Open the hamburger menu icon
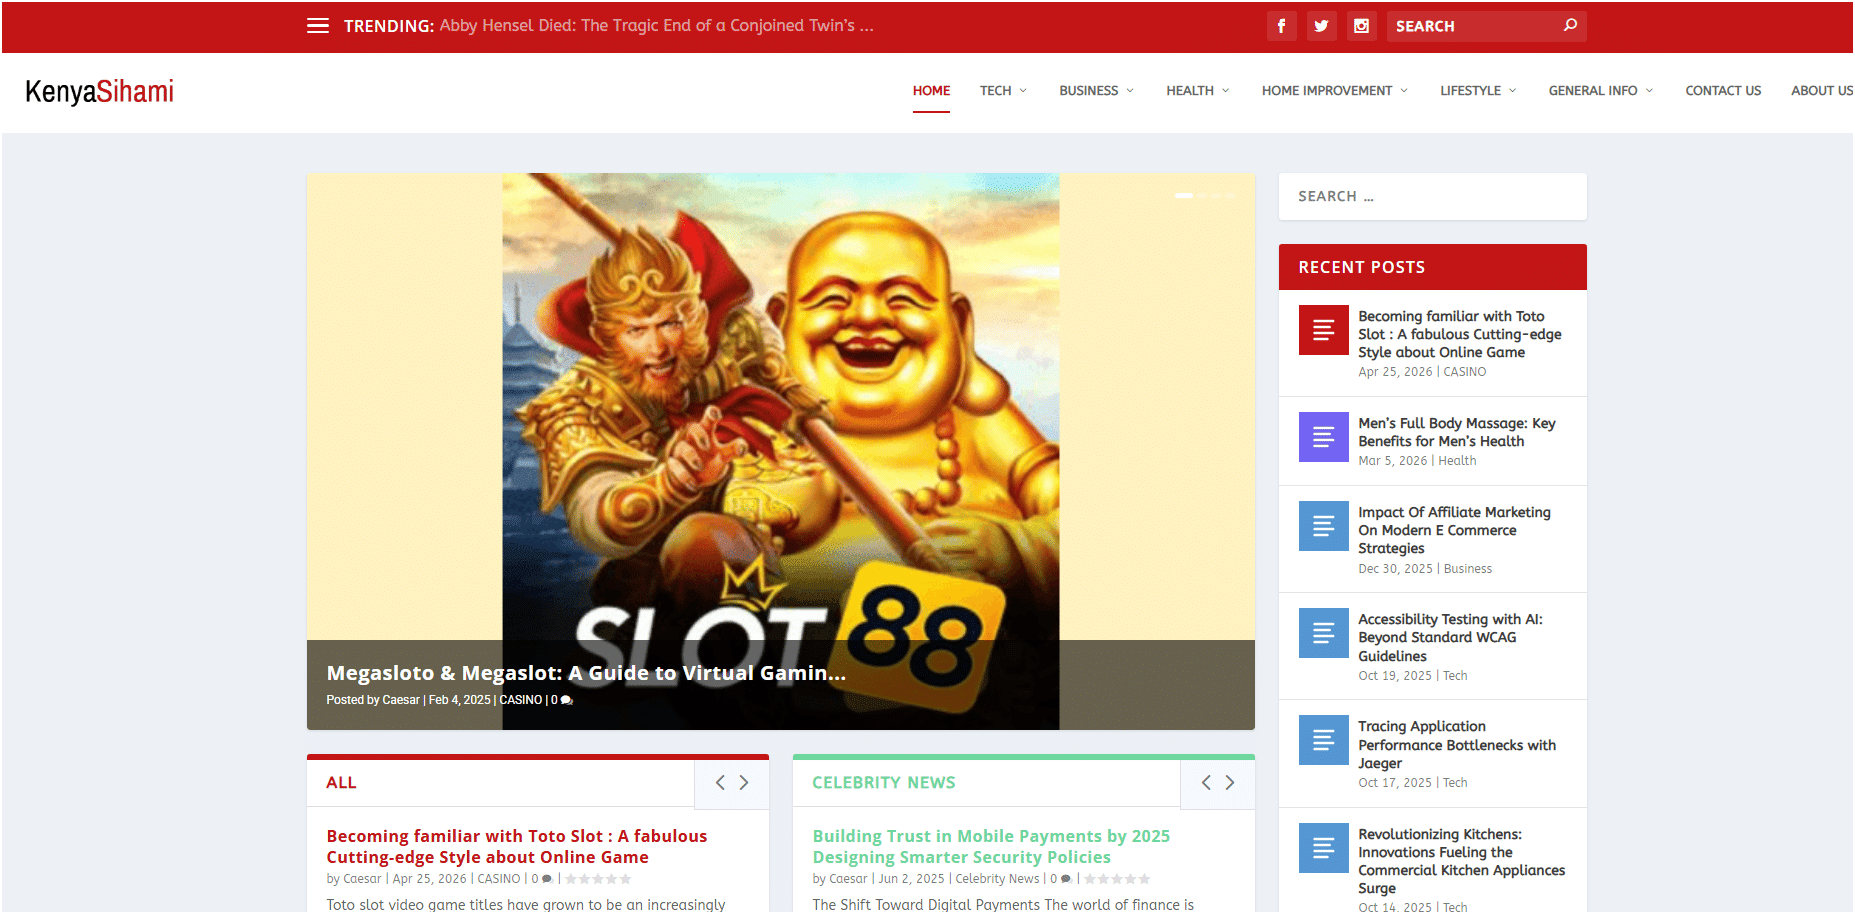The width and height of the screenshot is (1855, 914). (318, 26)
